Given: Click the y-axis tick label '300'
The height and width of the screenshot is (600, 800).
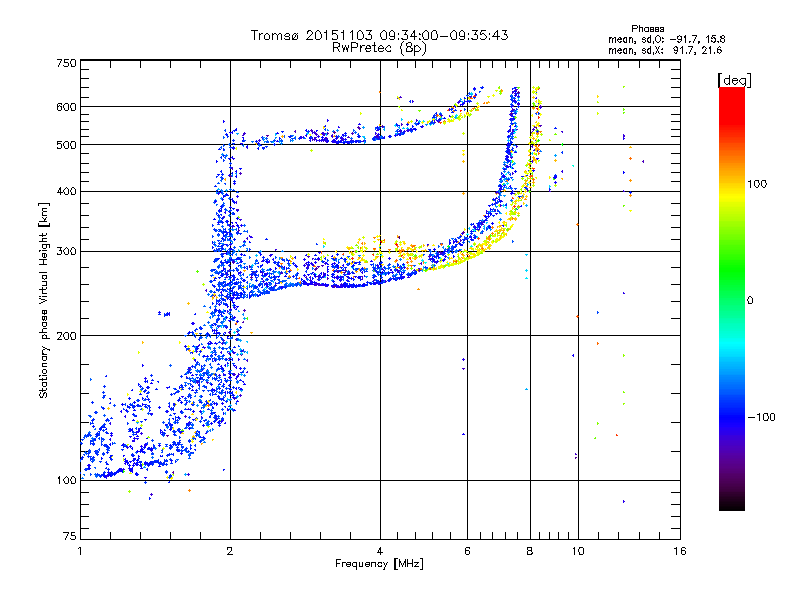Looking at the screenshot, I should tap(66, 252).
